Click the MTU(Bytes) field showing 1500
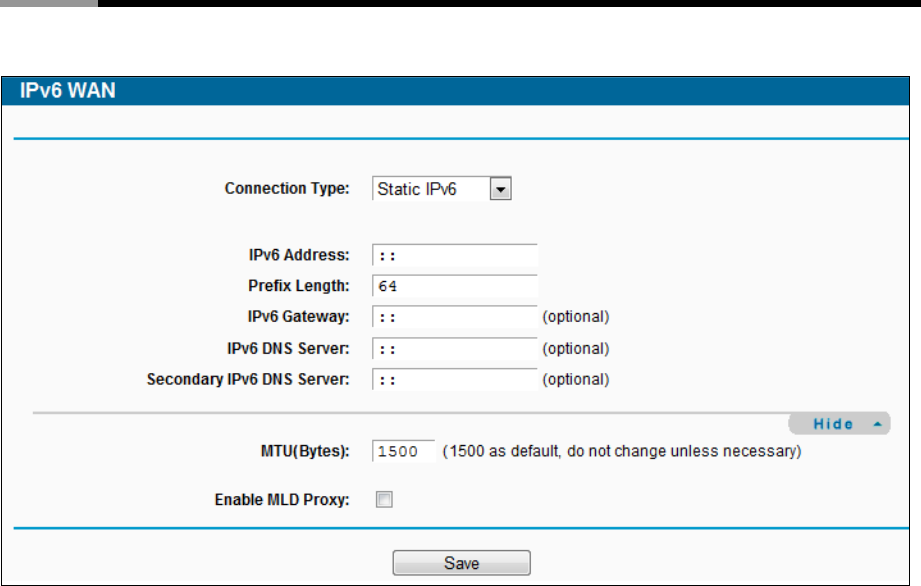The height and width of the screenshot is (586, 921). pyautogui.click(x=404, y=451)
